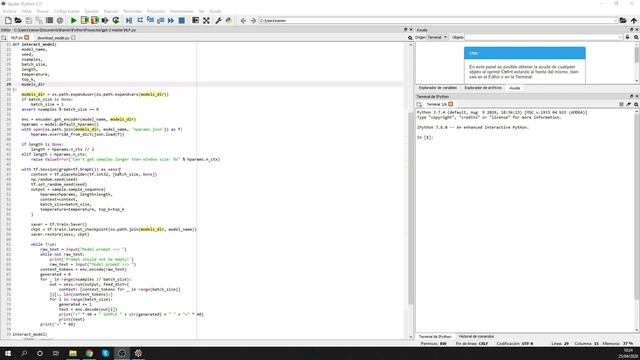This screenshot has height=360, width=640.
Task: Open the IPython console options icon
Action: click(636, 104)
